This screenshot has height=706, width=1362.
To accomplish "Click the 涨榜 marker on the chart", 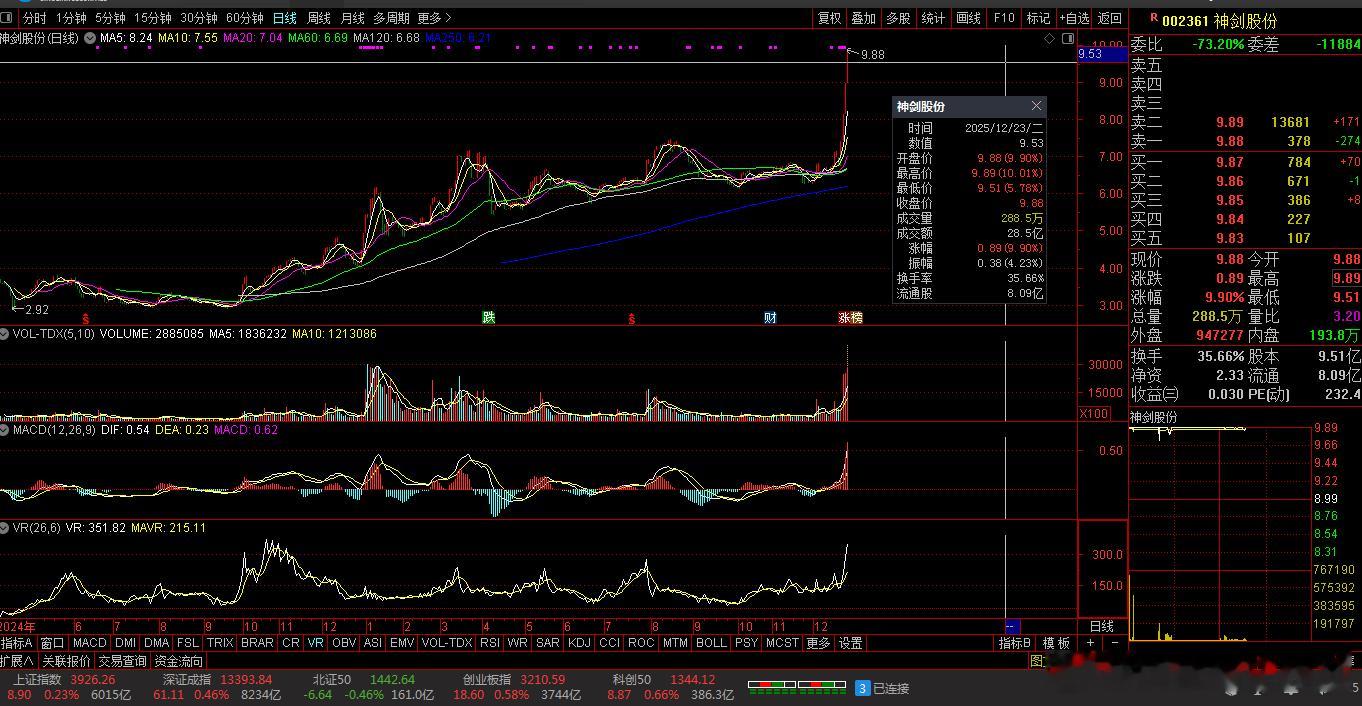I will click(x=850, y=318).
